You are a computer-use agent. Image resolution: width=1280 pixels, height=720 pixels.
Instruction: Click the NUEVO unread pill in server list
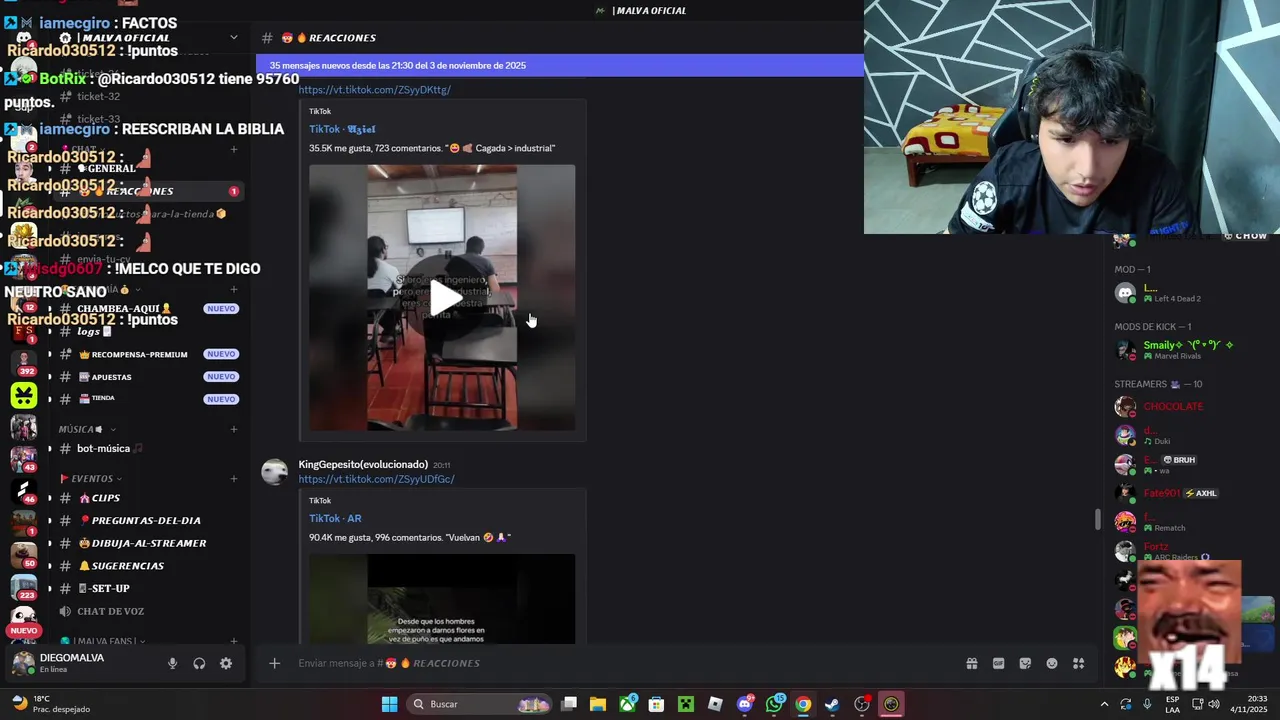[x=23, y=631]
